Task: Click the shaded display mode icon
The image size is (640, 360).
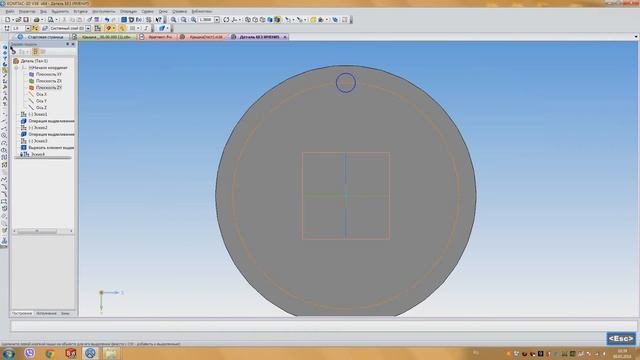Action: pos(270,20)
